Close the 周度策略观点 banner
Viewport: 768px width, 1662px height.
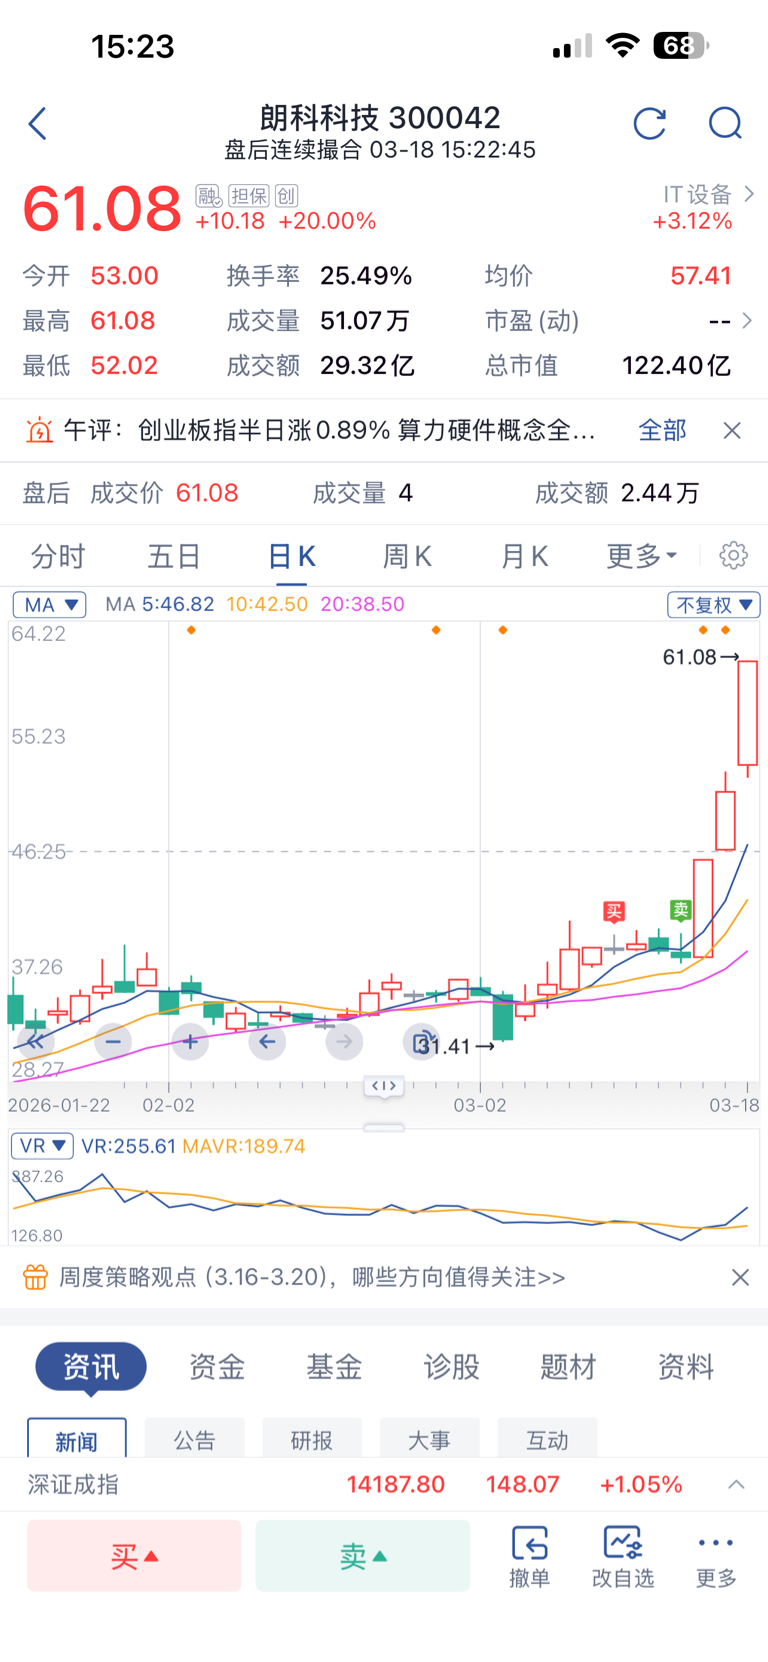point(740,1277)
